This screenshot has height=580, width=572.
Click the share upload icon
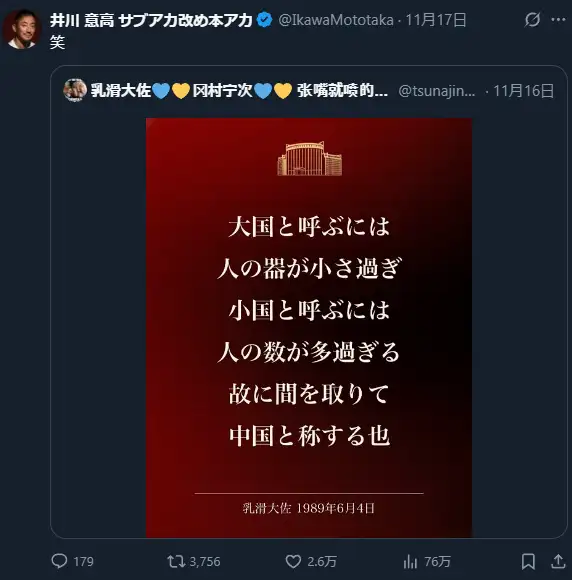558,561
